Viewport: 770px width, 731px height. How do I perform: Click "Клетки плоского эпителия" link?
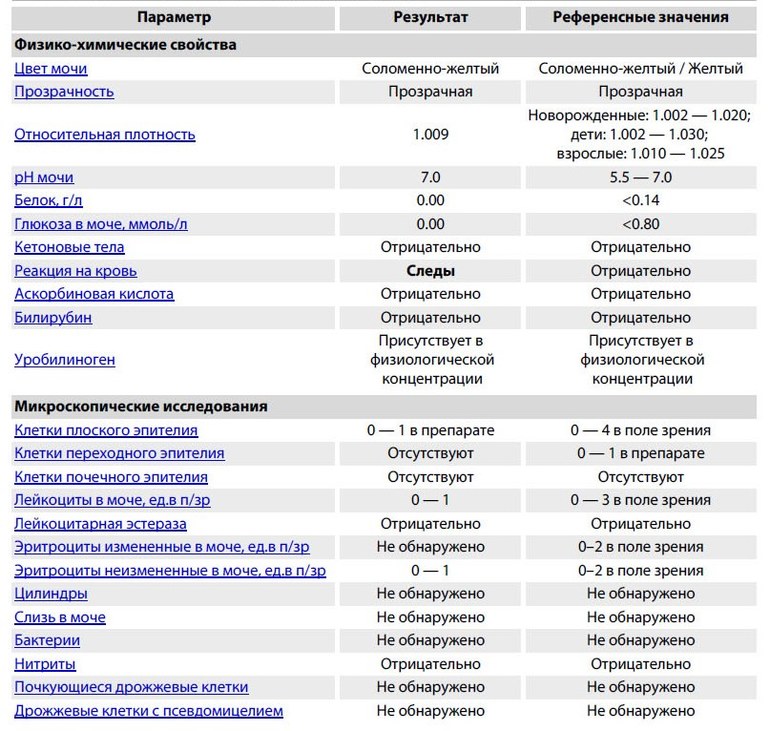[x=106, y=430]
